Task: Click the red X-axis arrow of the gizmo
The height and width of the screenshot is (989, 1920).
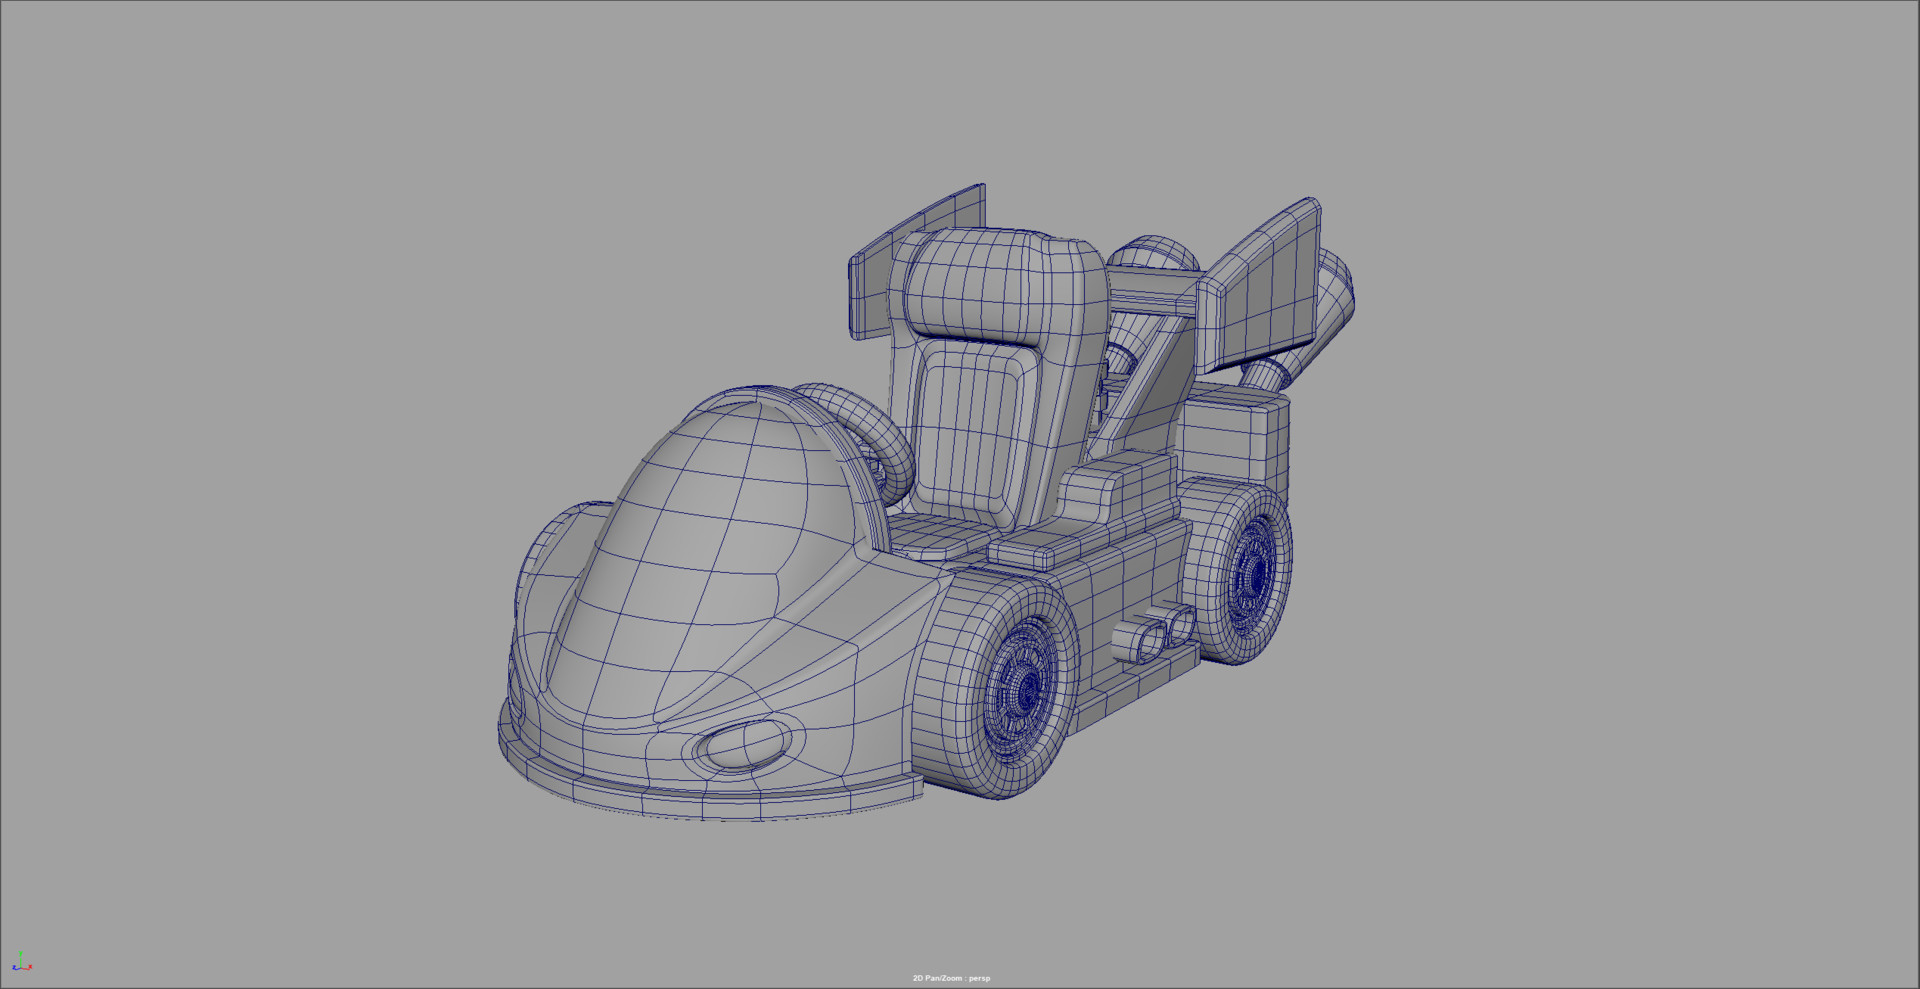Action: pos(30,967)
